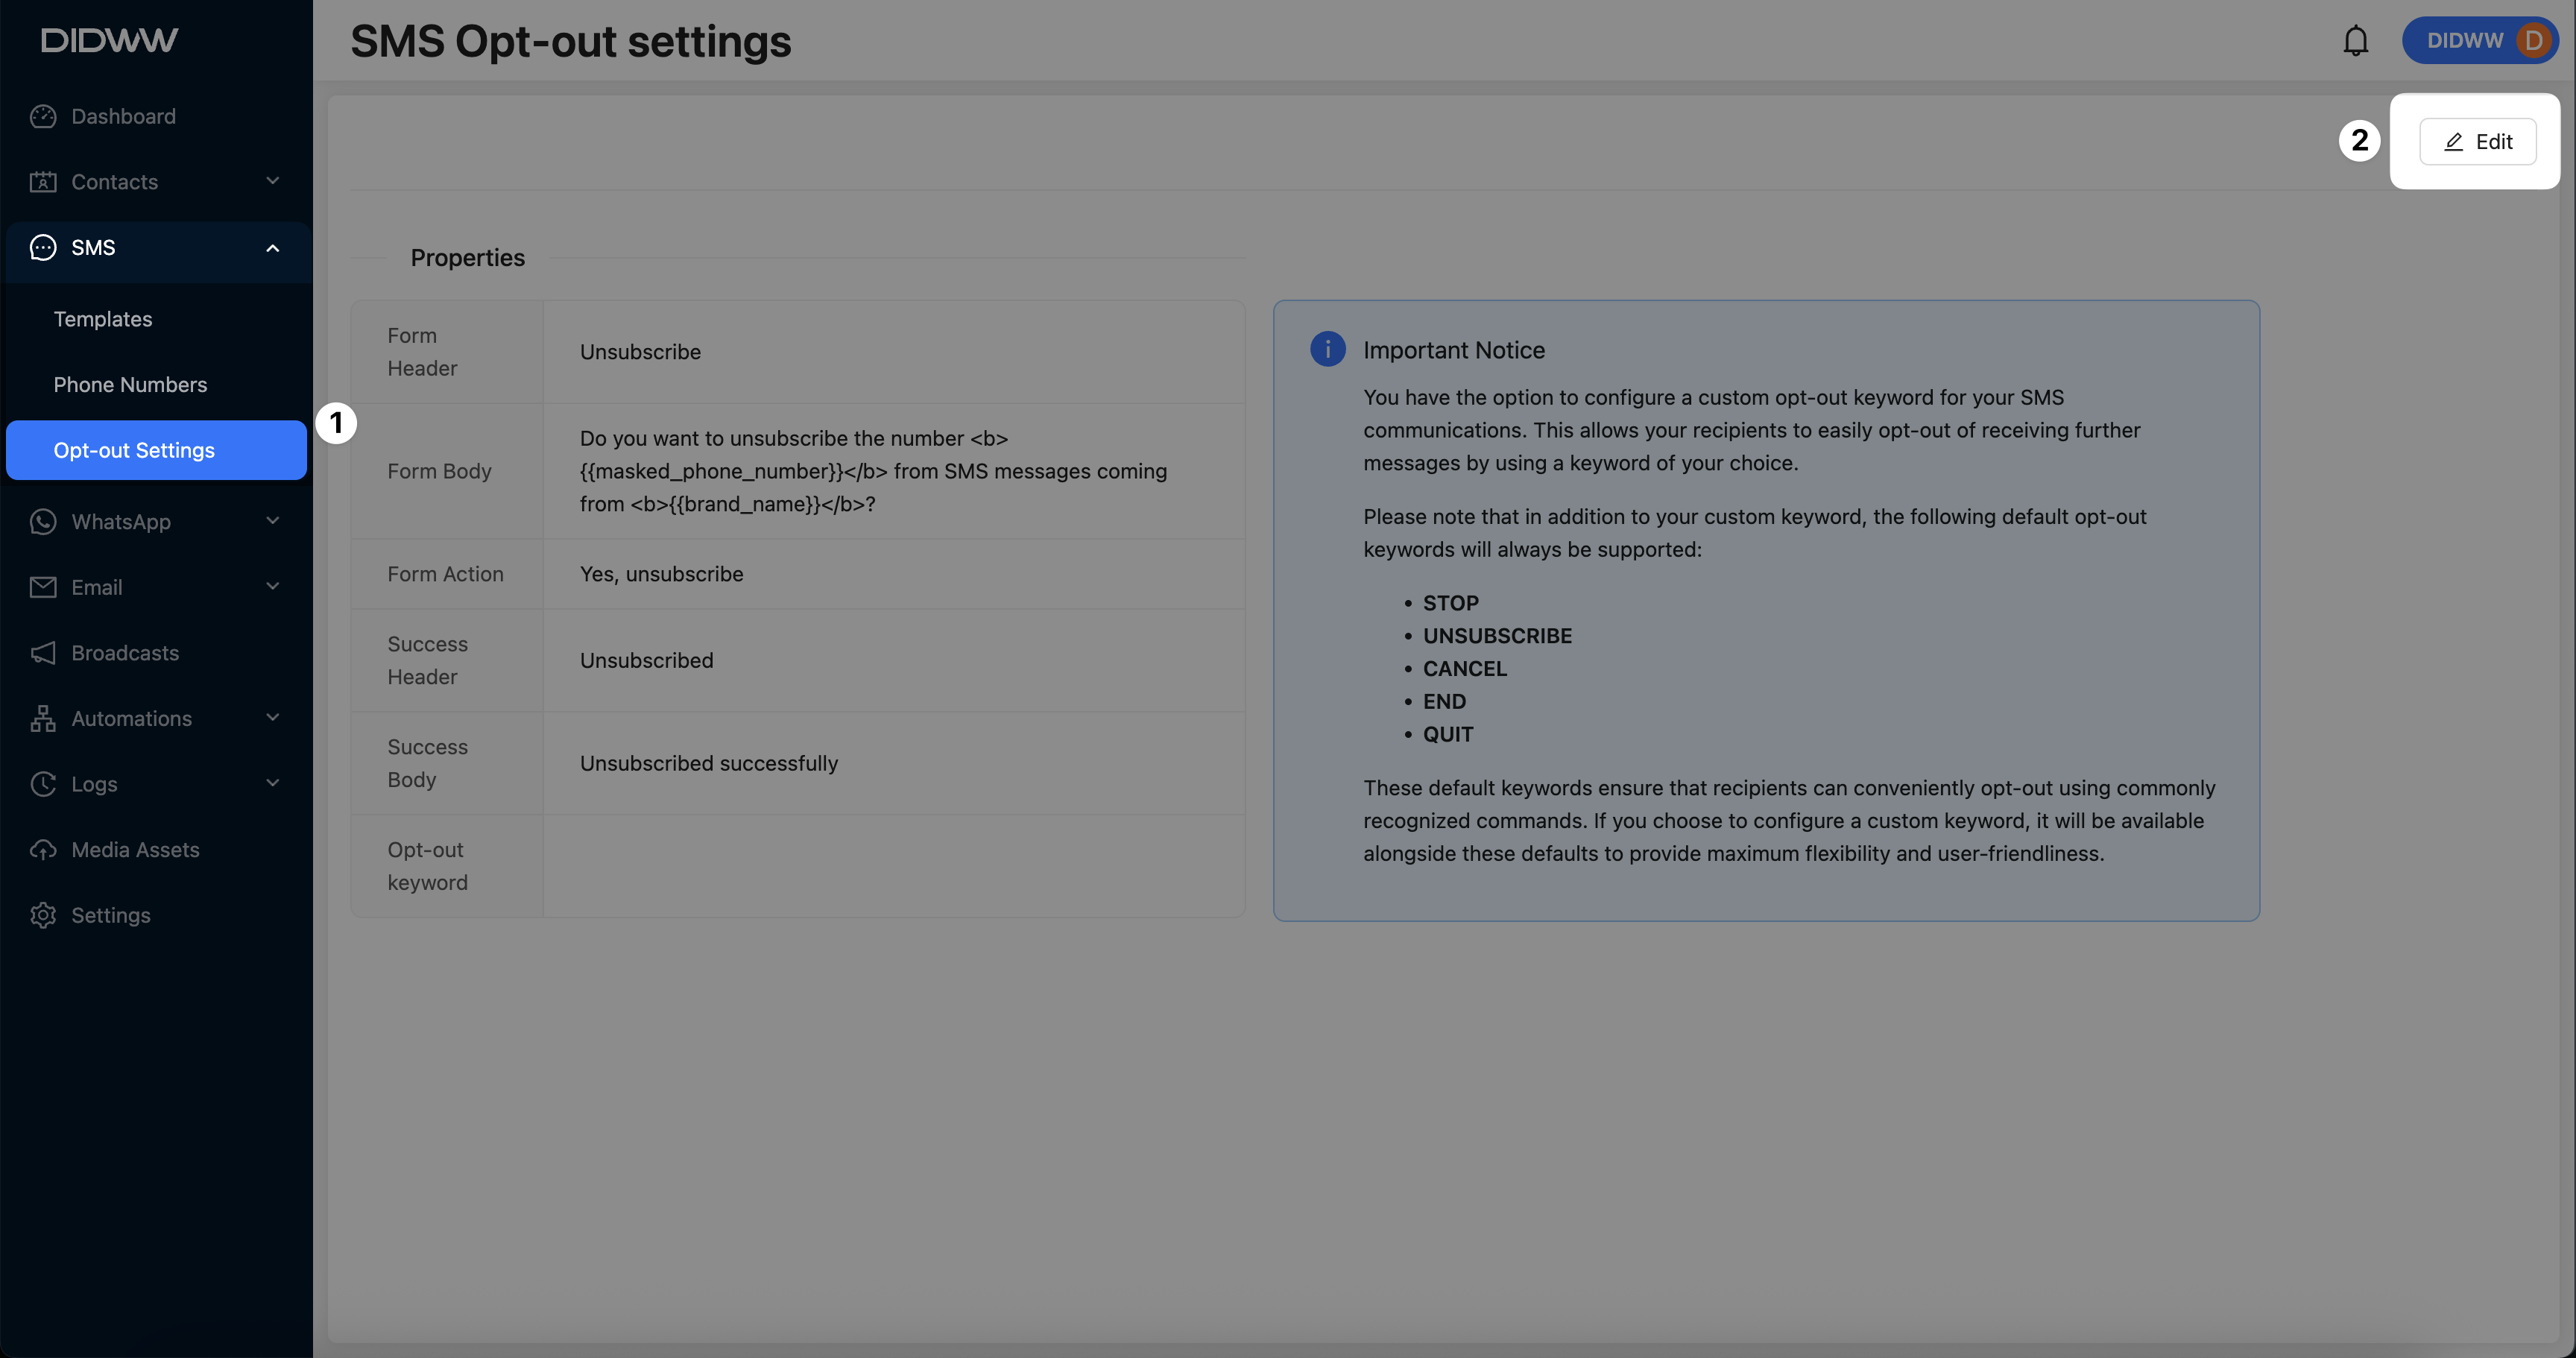This screenshot has width=2576, height=1358.
Task: Click the Dashboard gauge icon
Action: click(x=43, y=117)
